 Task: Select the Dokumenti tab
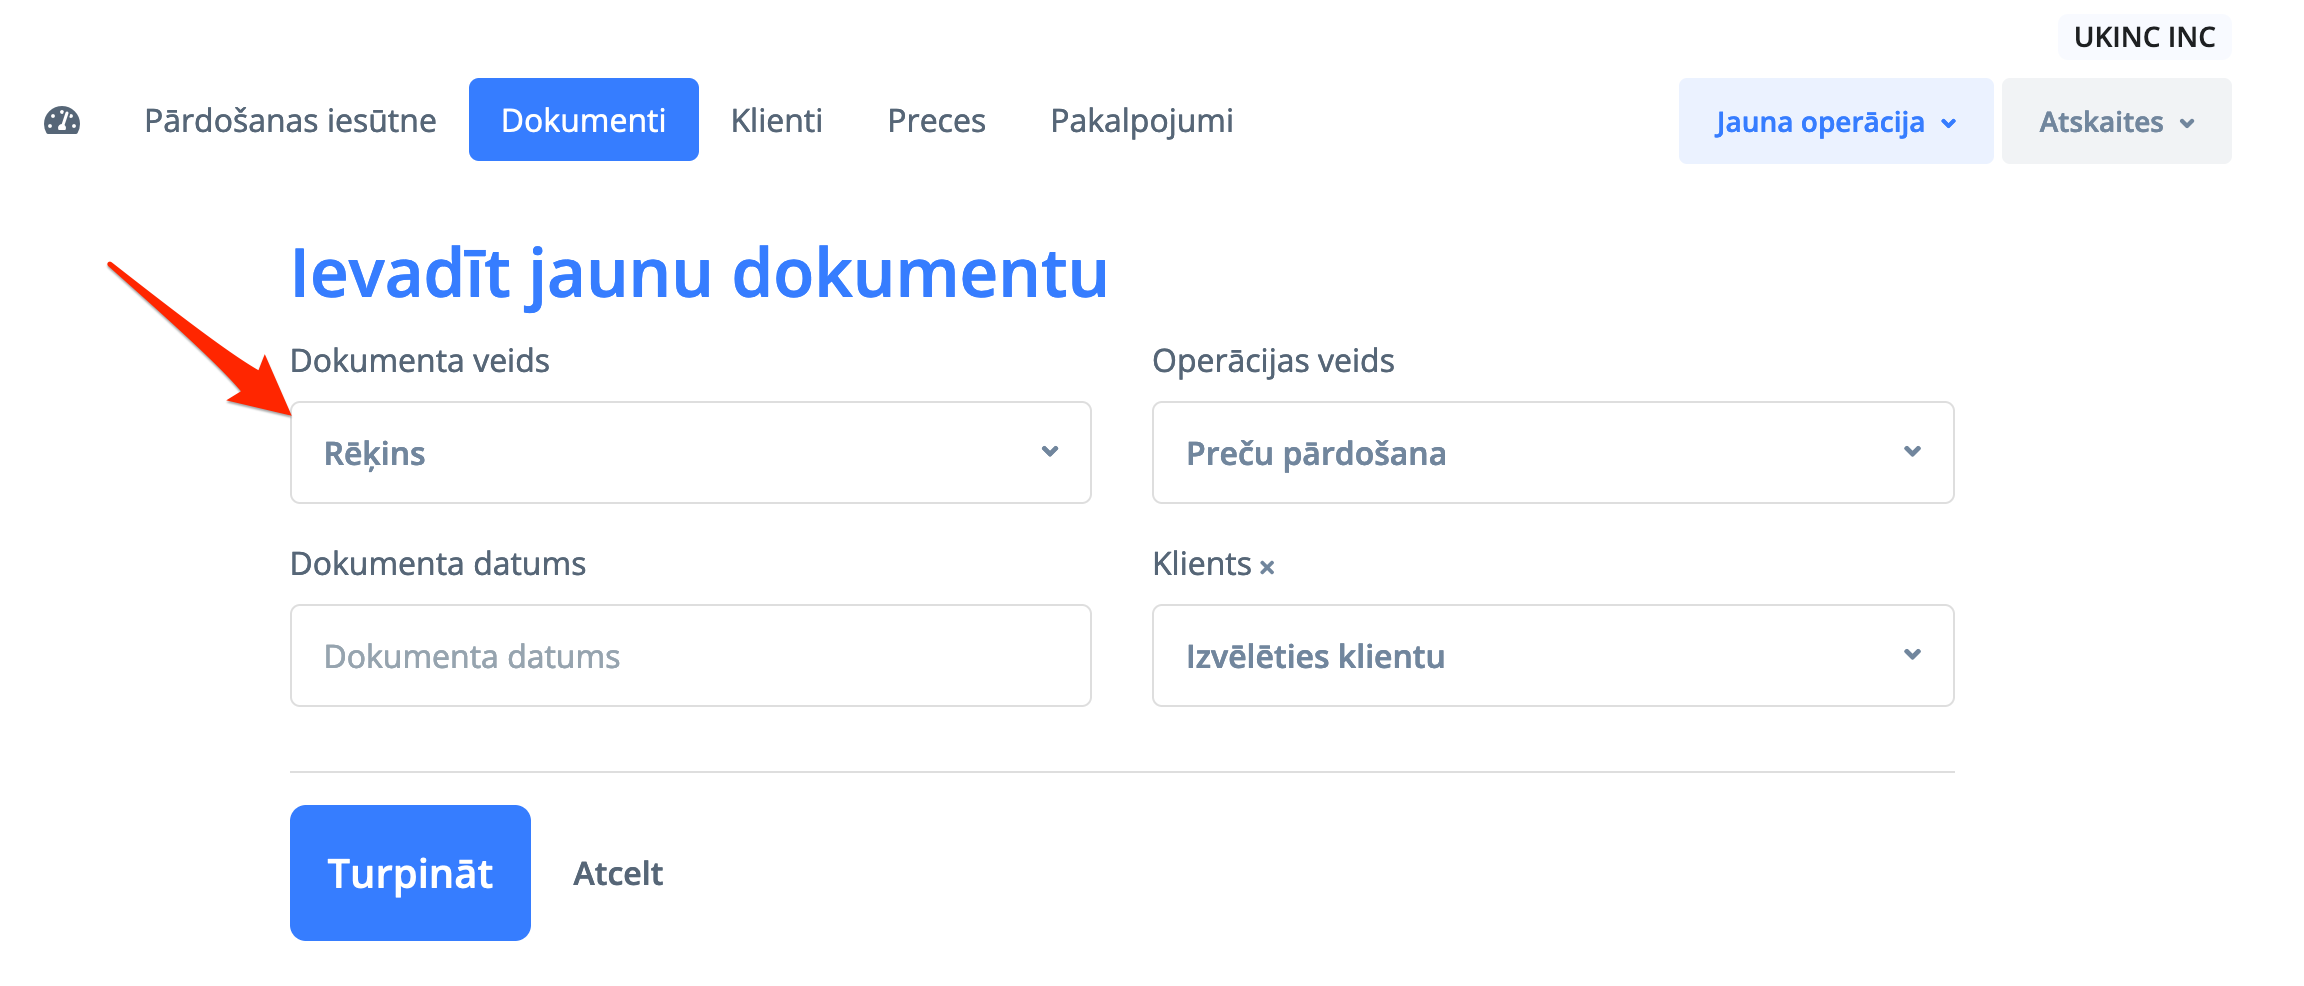pyautogui.click(x=583, y=121)
